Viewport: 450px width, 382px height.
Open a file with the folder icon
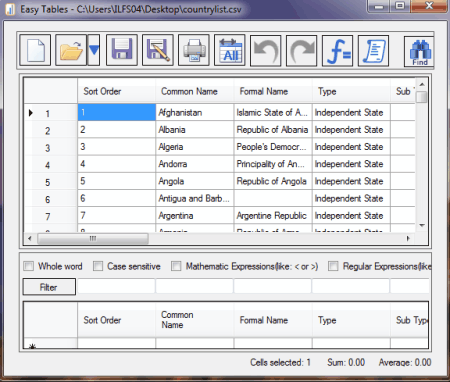click(71, 50)
